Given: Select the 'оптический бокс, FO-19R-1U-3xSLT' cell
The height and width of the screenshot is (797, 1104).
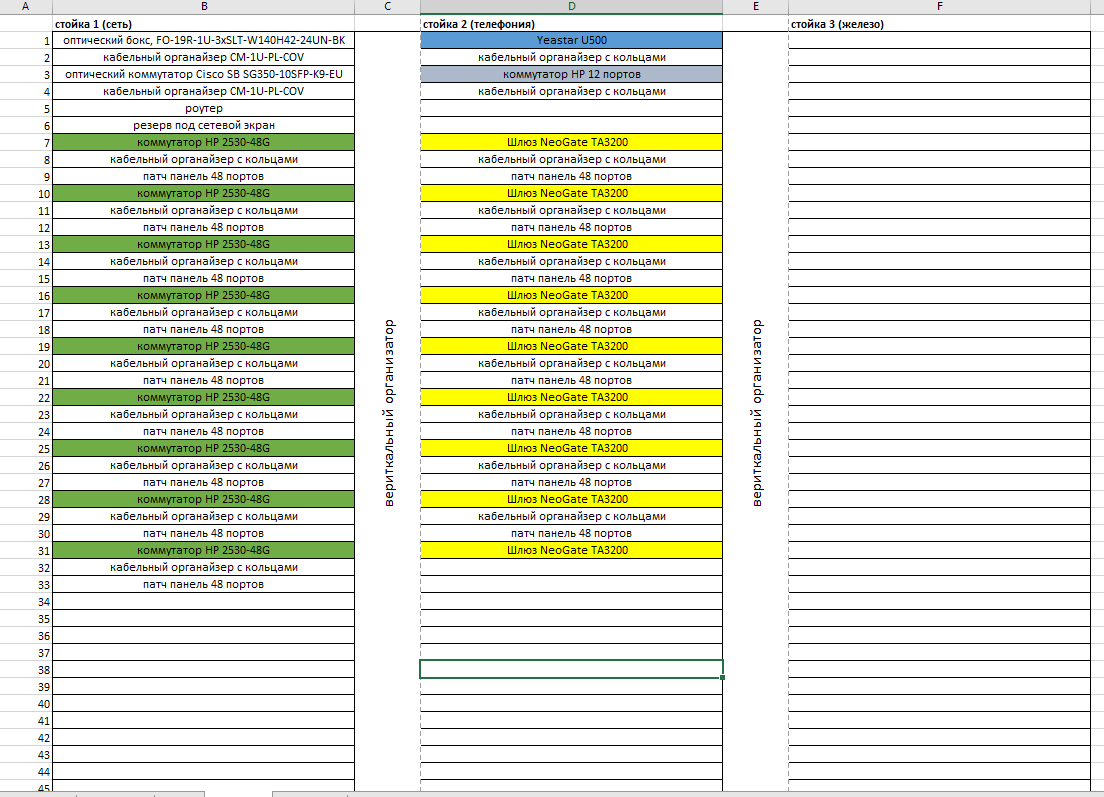Looking at the screenshot, I should click(203, 40).
